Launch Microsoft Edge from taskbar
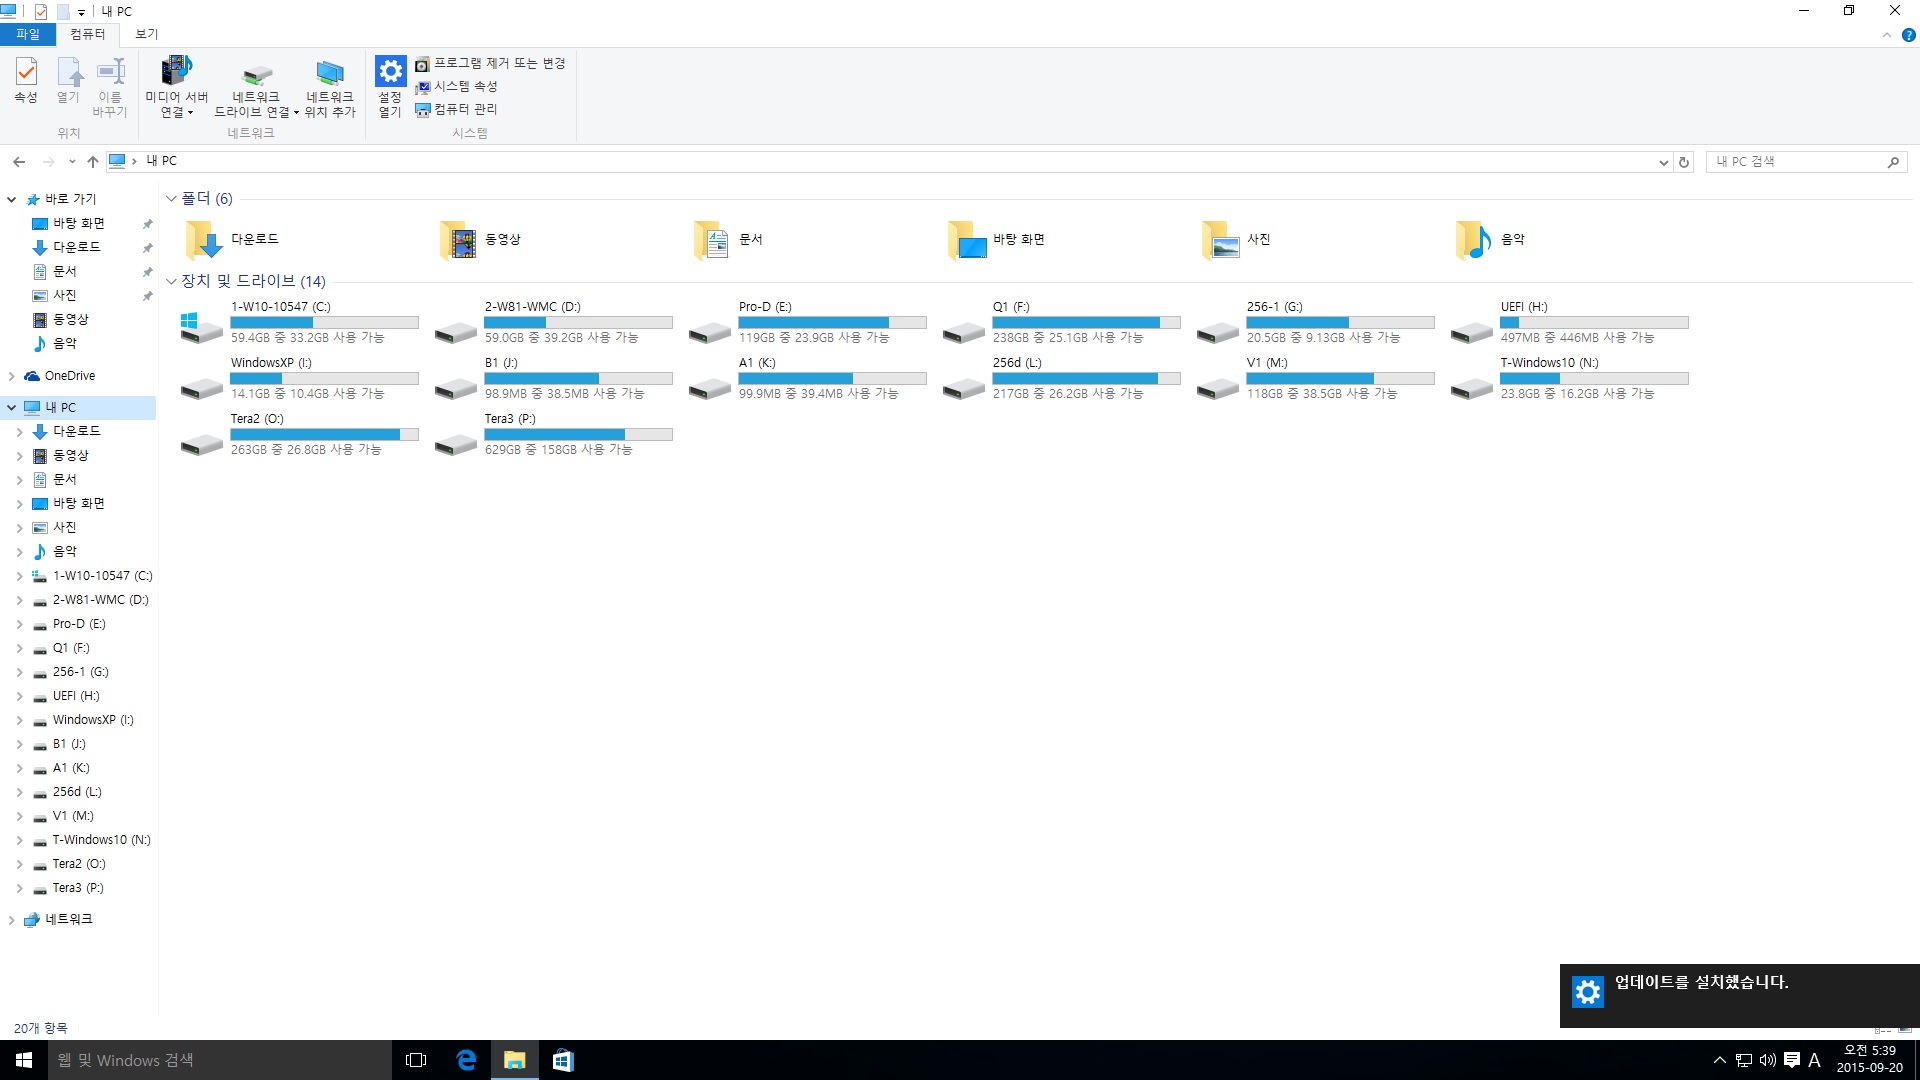 coord(466,1060)
